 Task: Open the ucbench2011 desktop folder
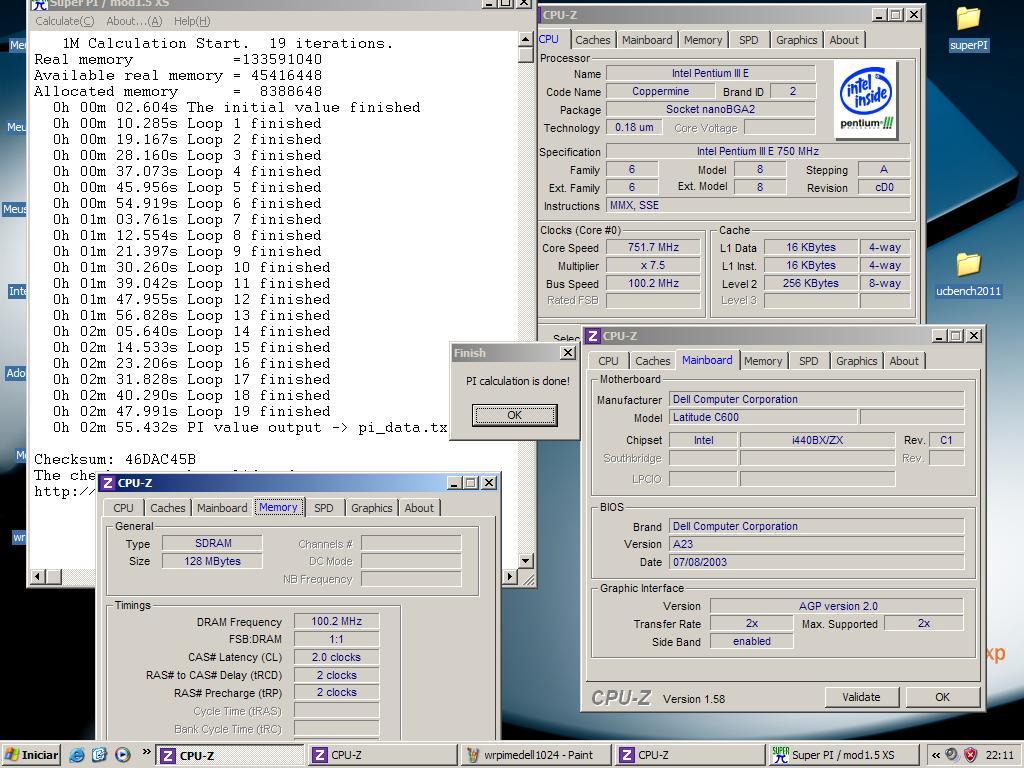click(x=968, y=275)
